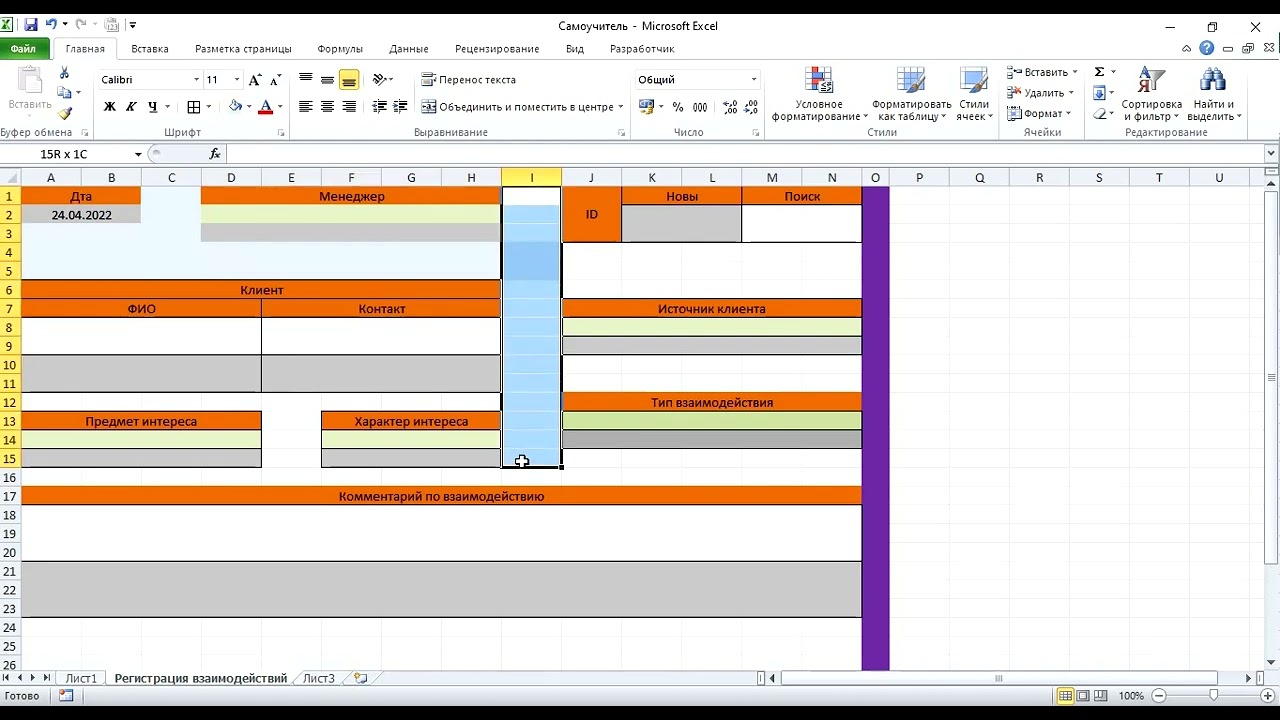
Task: Switch to Page Layout view icon
Action: point(1085,696)
